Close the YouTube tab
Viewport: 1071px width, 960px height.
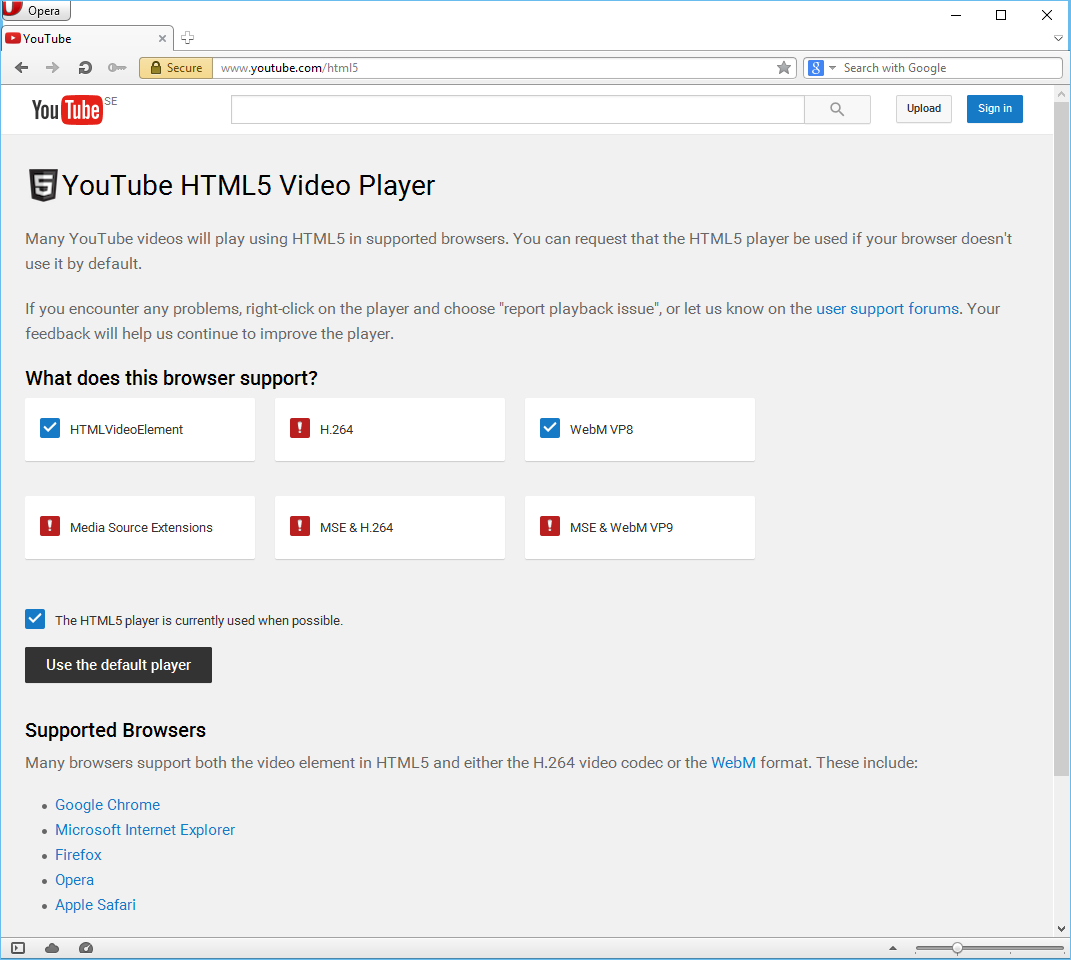[162, 38]
